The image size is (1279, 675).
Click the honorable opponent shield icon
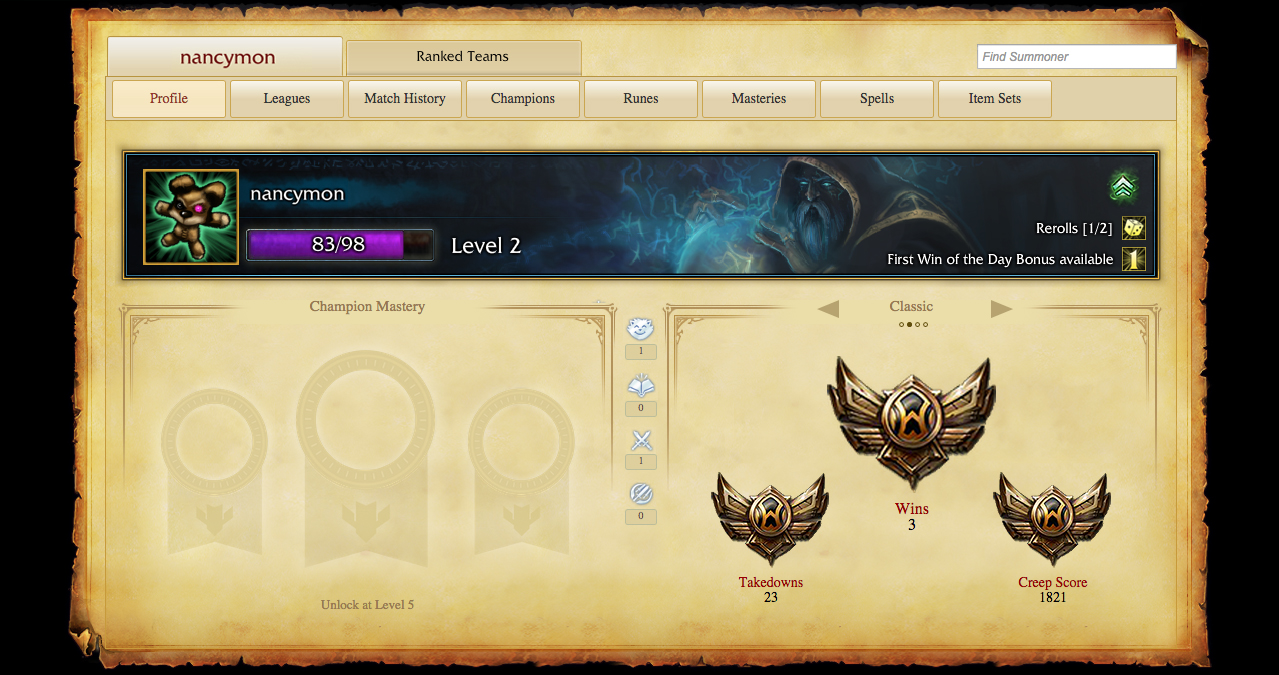pyautogui.click(x=641, y=494)
